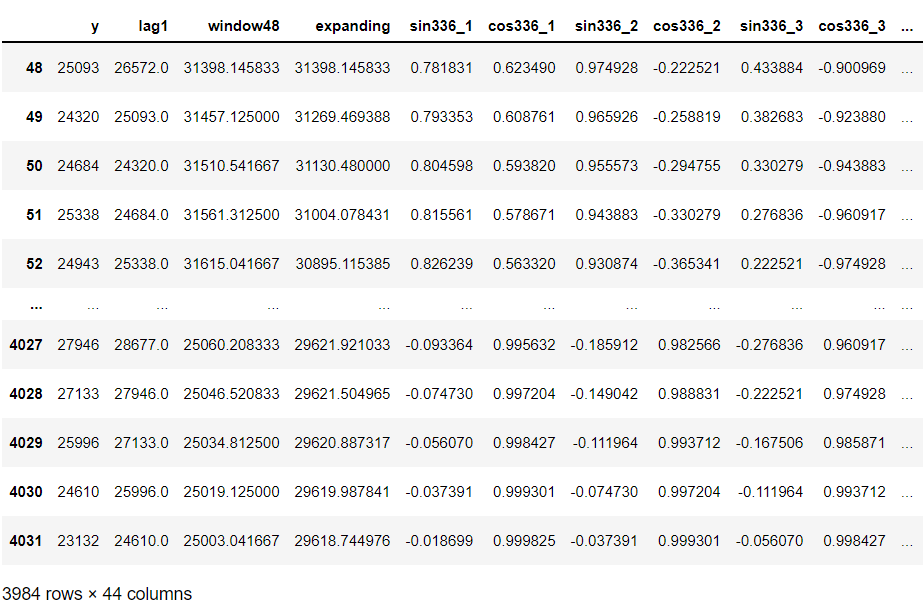Click the y value 23132 in last row
The height and width of the screenshot is (610, 923).
click(x=79, y=541)
